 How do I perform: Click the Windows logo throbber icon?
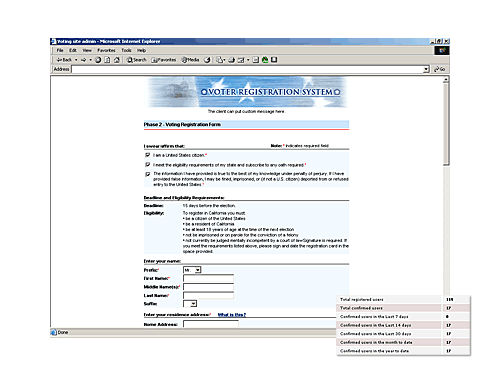point(442,50)
